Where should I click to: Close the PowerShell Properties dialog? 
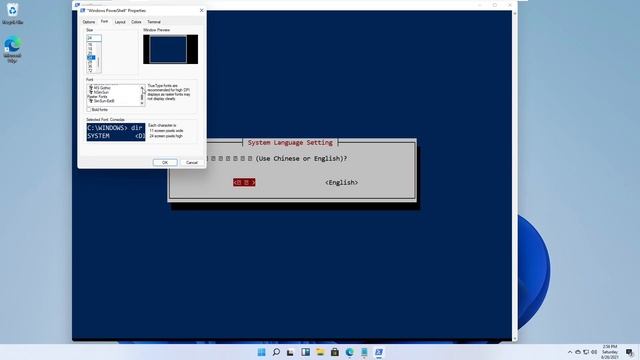pyautogui.click(x=201, y=10)
